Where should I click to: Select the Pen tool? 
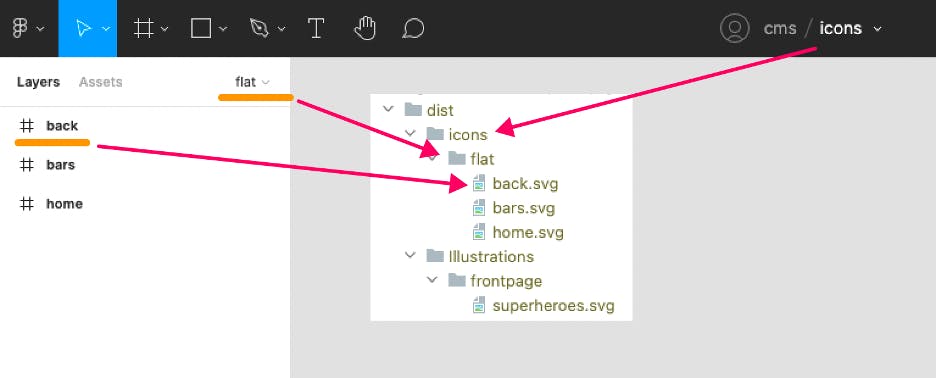(x=259, y=28)
